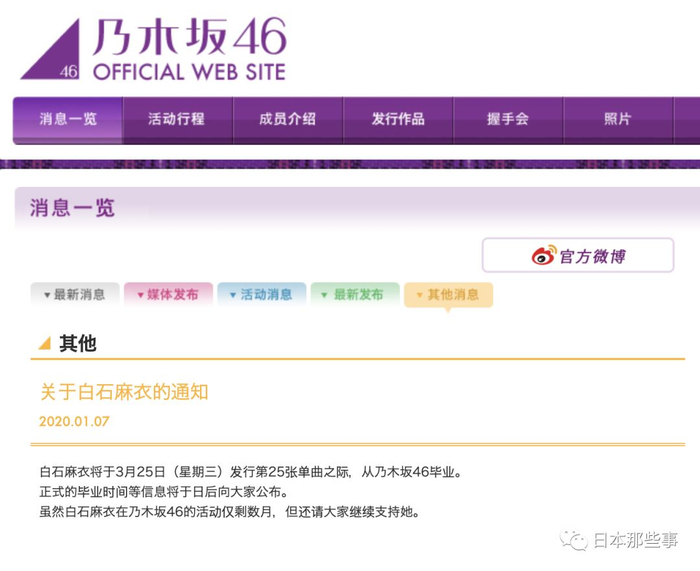The height and width of the screenshot is (571, 700).
Task: Click the arrow on 最新消息 tab
Action: point(47,295)
